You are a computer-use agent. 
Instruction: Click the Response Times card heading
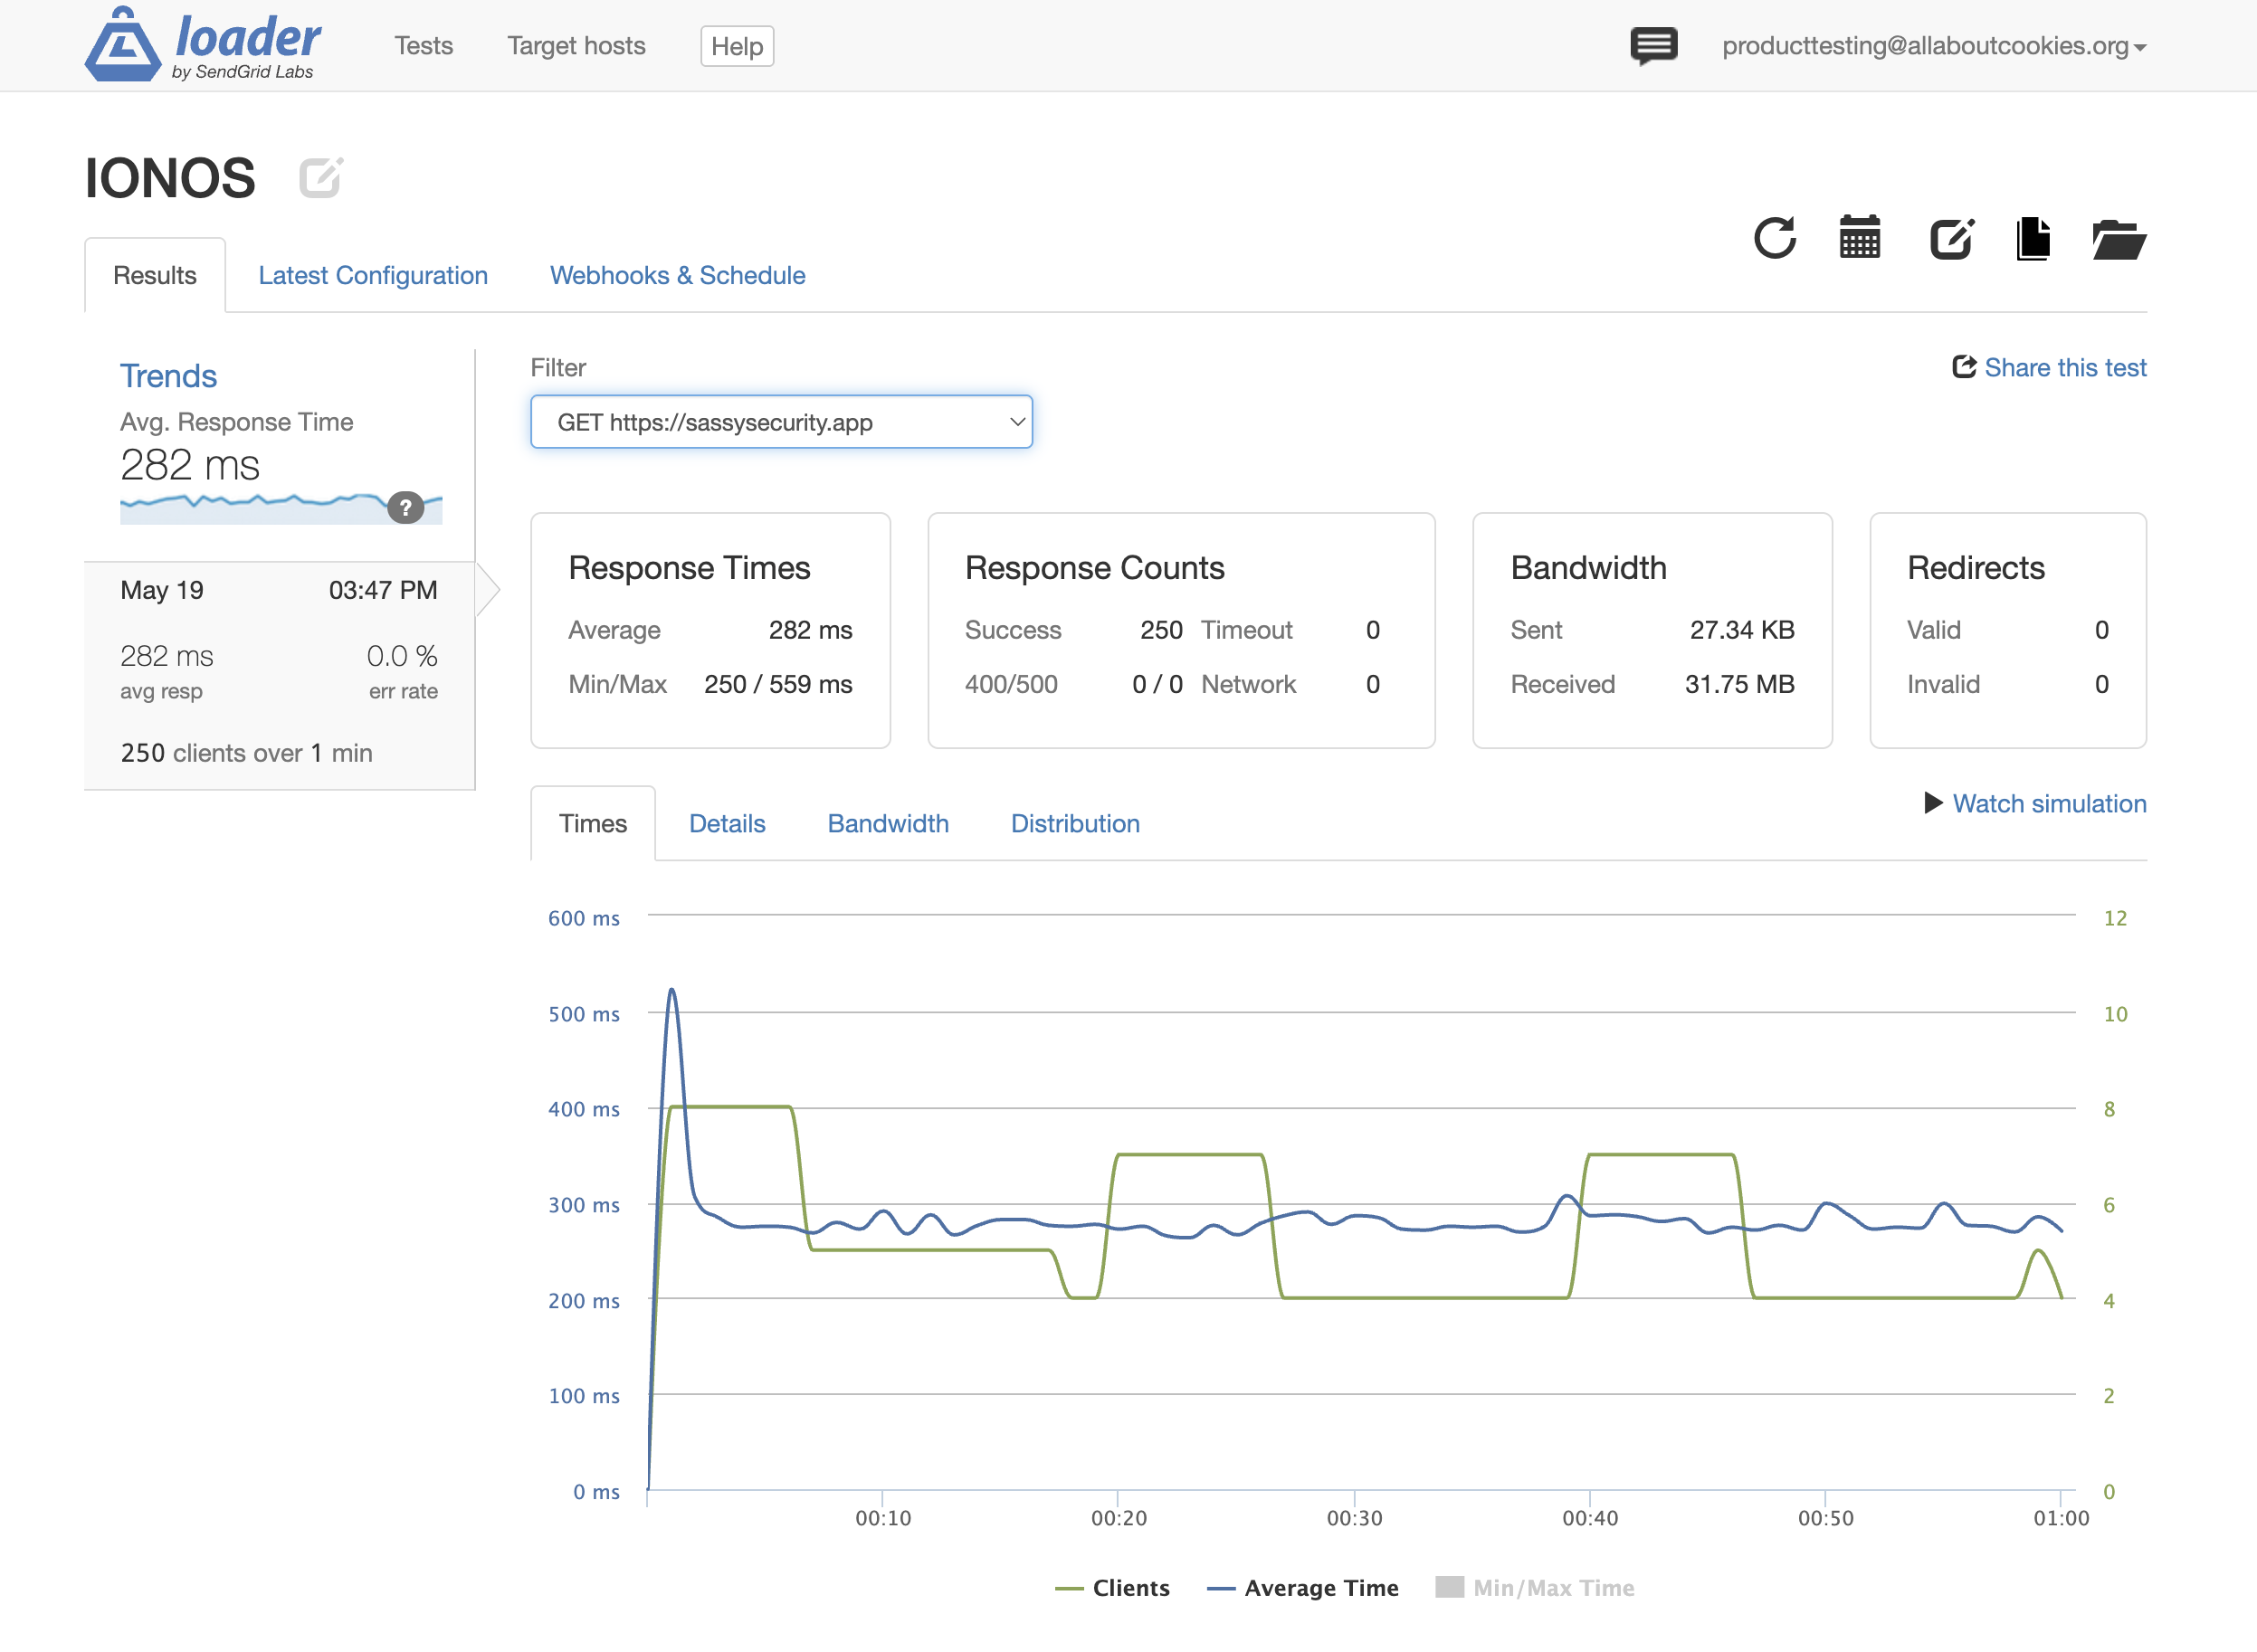689,568
